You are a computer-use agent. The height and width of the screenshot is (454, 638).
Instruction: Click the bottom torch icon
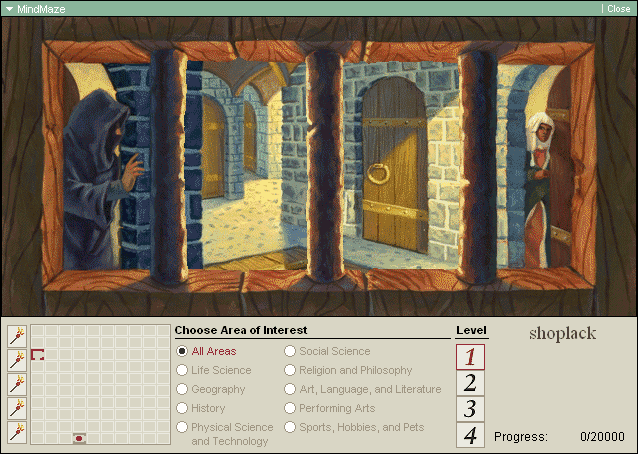[17, 432]
